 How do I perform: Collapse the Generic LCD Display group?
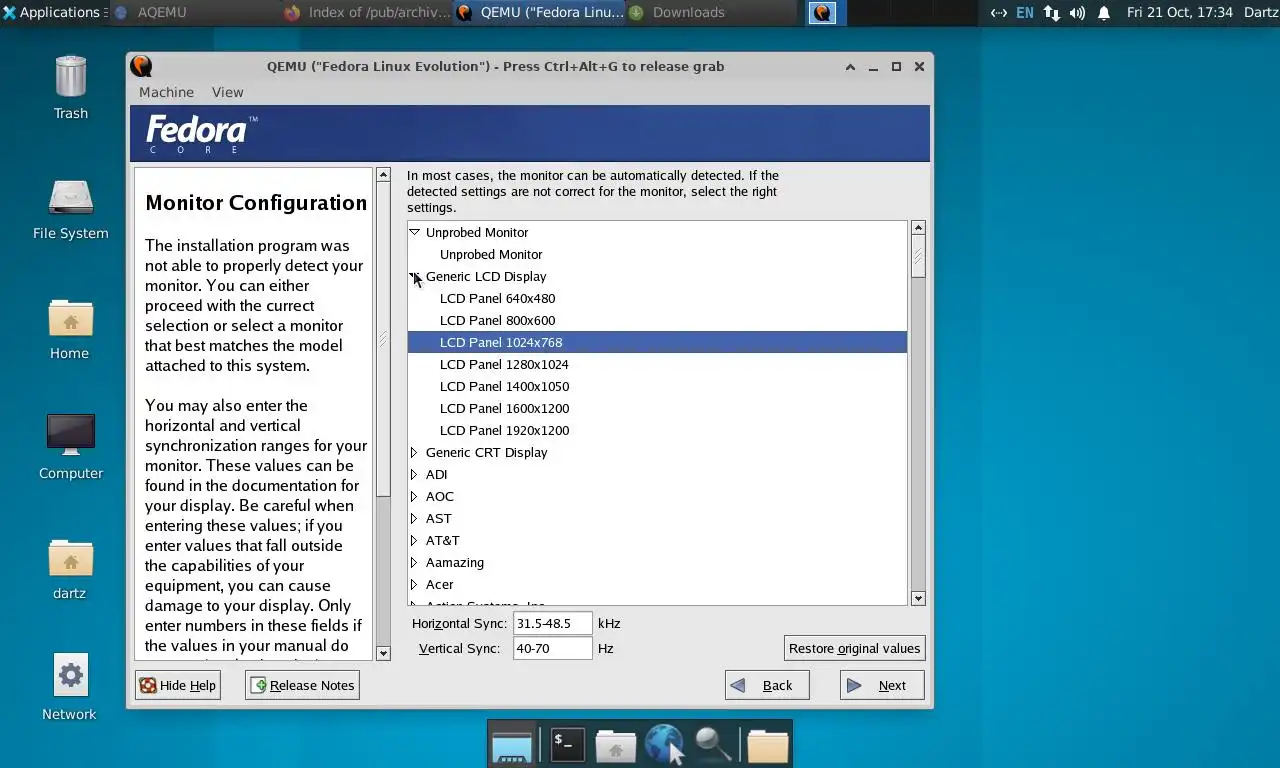click(414, 276)
